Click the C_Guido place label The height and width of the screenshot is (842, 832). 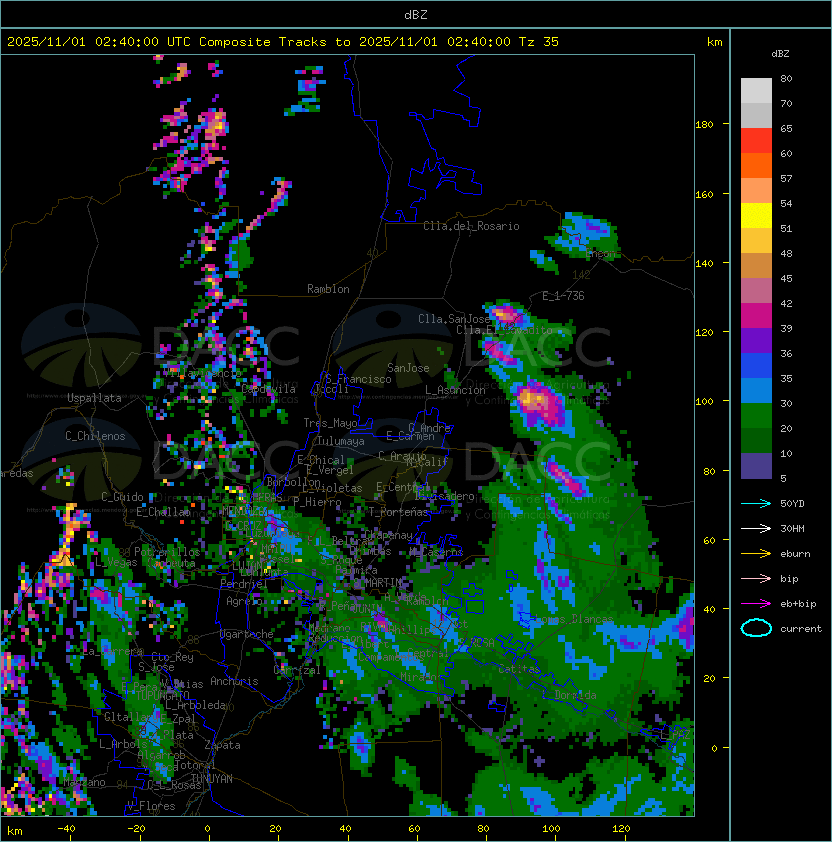[122, 497]
